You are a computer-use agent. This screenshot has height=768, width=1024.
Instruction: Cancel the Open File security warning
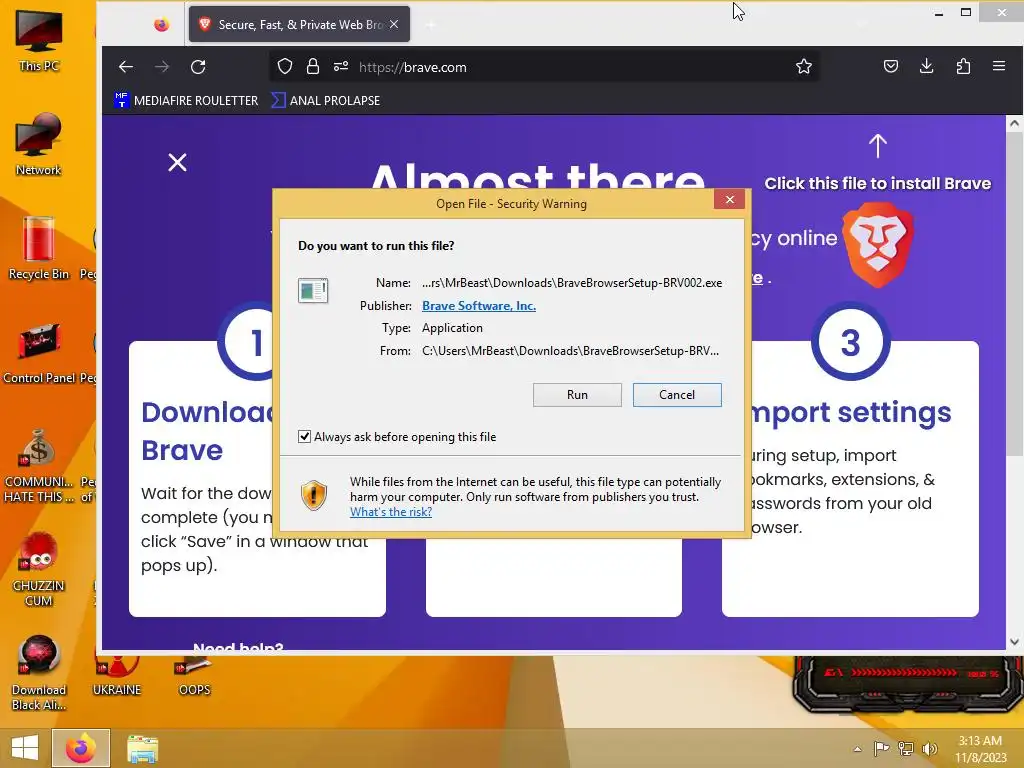(677, 394)
